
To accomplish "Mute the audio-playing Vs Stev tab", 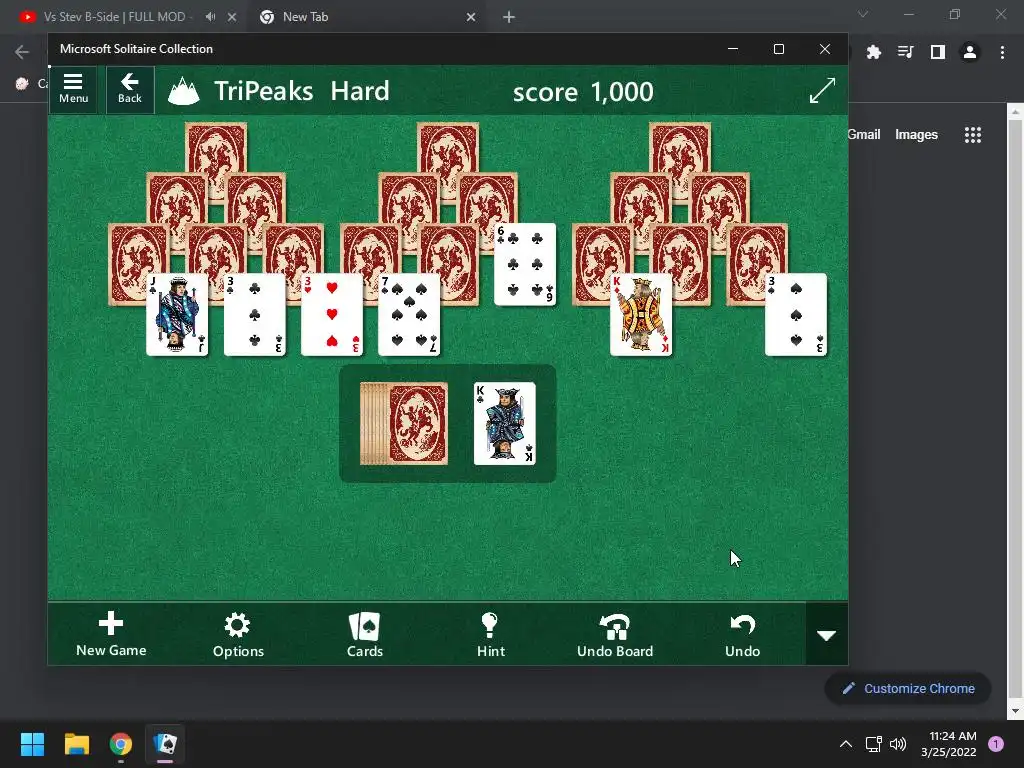I will tap(210, 17).
